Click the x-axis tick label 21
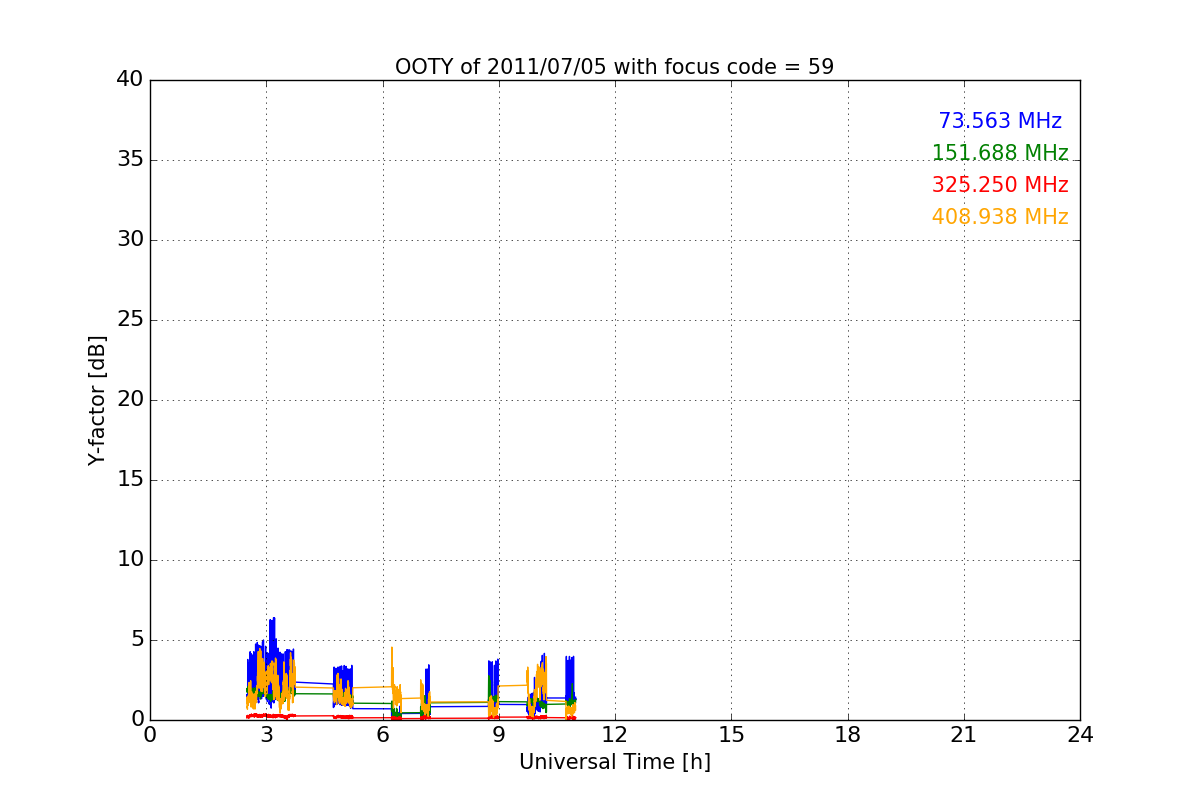The height and width of the screenshot is (800, 1200). [x=964, y=735]
